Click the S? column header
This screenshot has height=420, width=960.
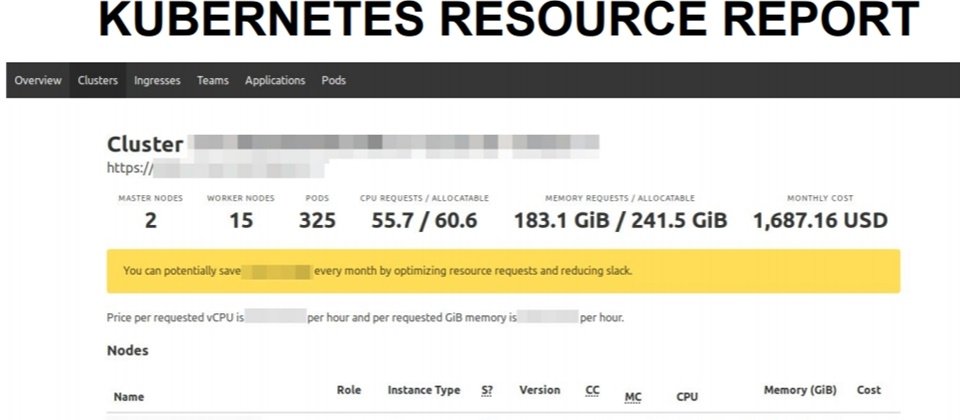(x=487, y=391)
